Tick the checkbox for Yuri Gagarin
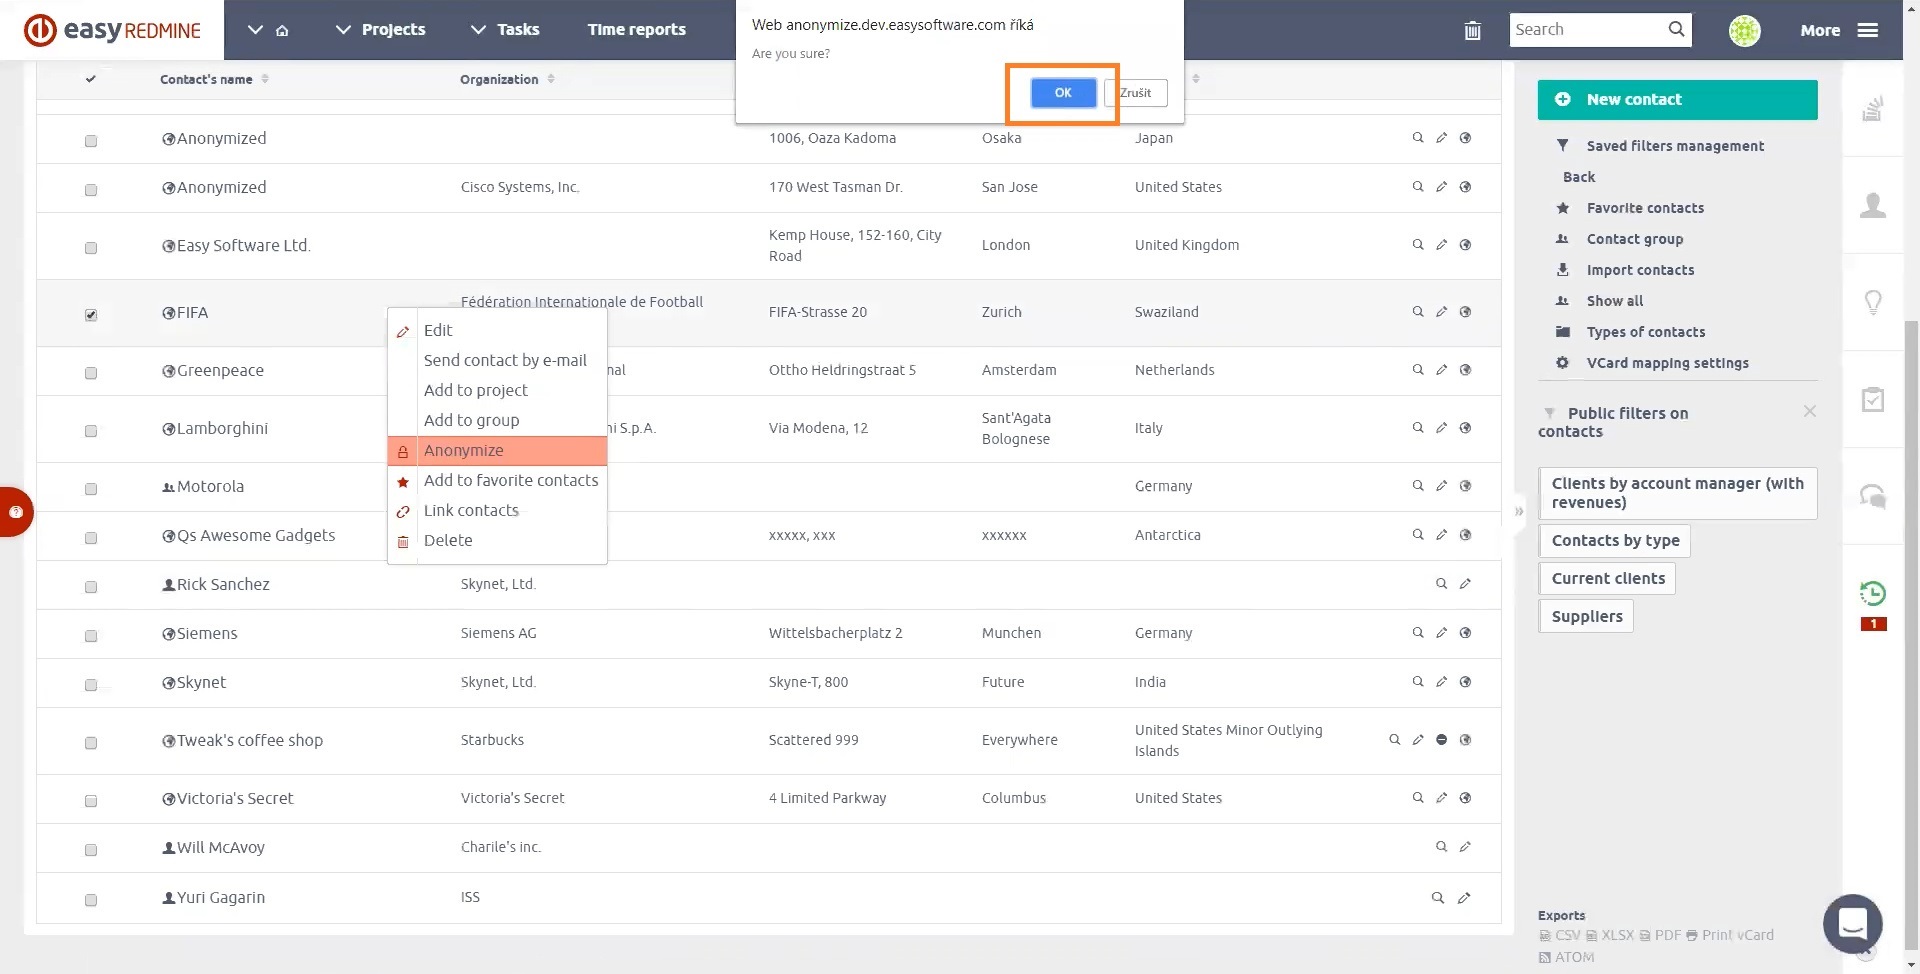Viewport: 1920px width, 974px height. (x=91, y=900)
